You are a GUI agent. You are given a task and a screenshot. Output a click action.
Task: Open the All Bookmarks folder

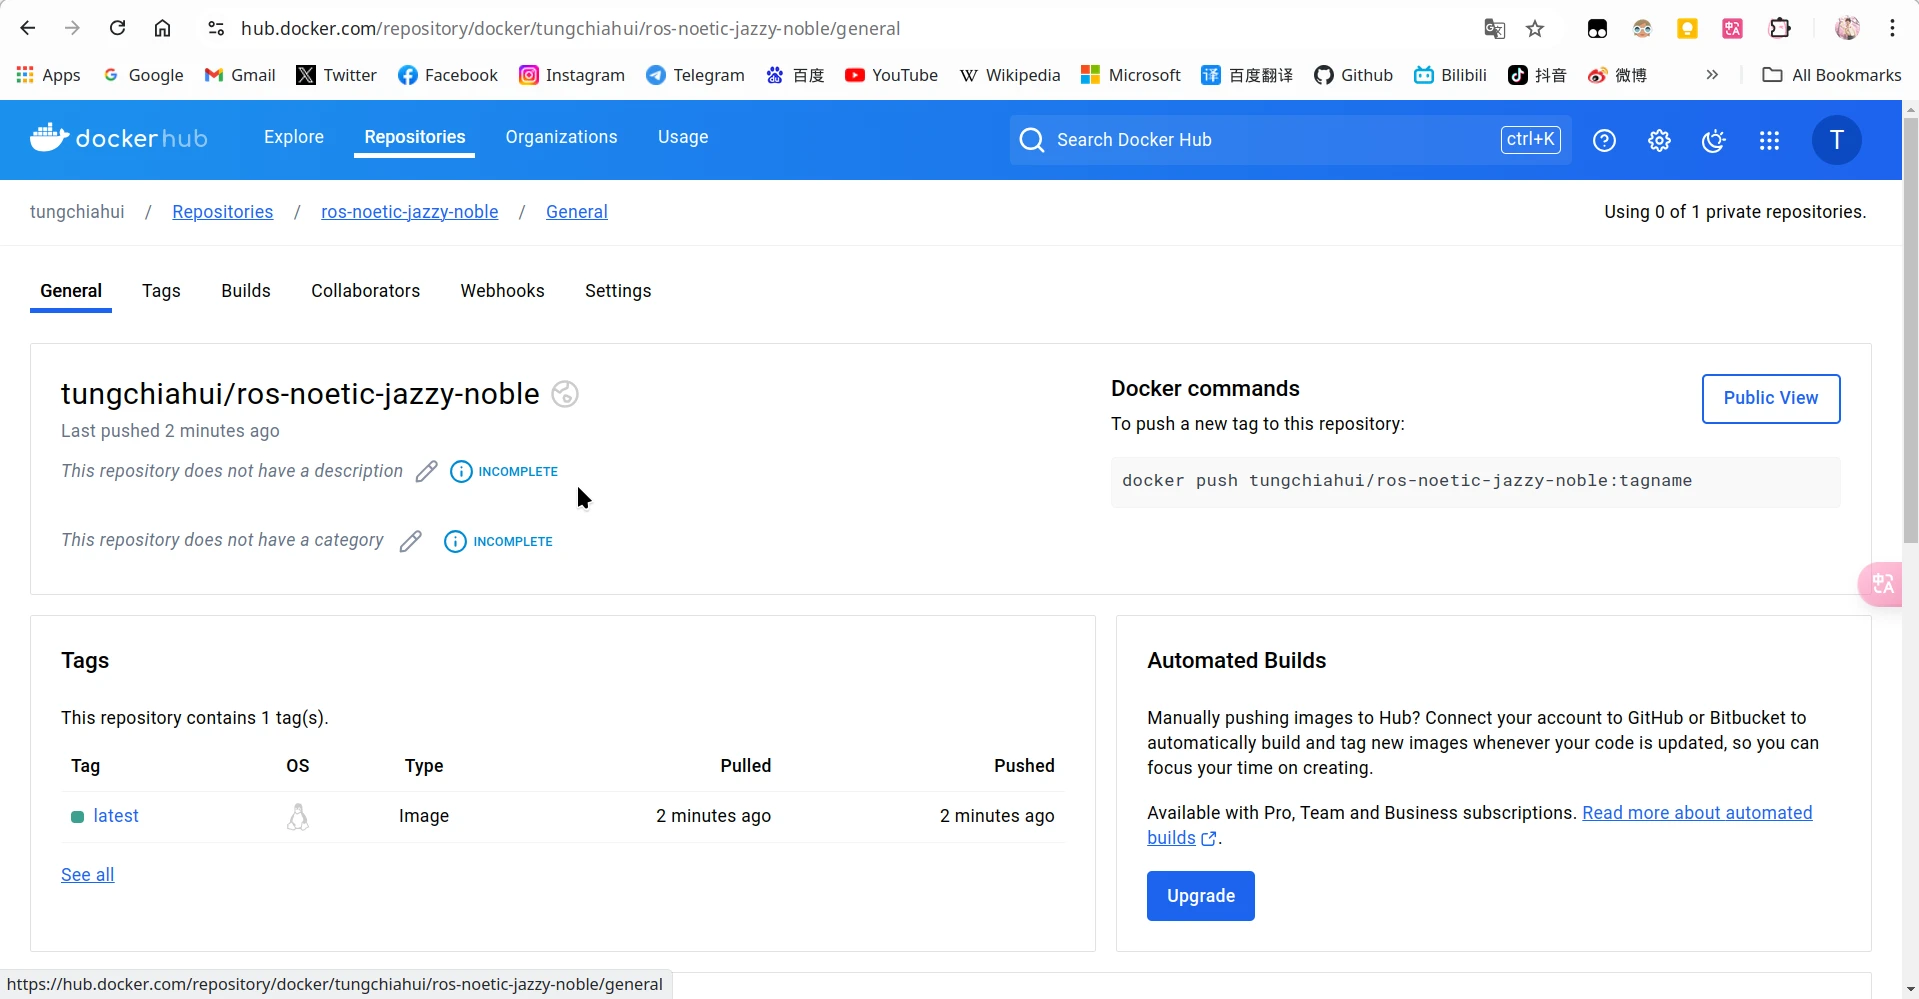[1832, 75]
